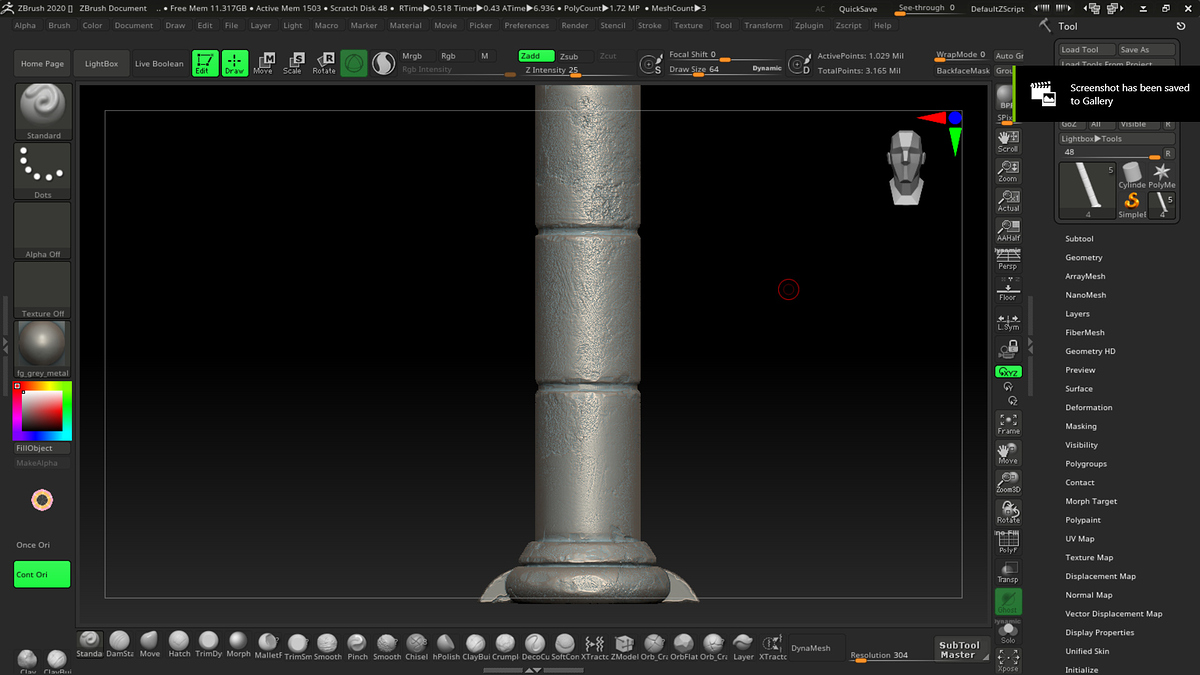The height and width of the screenshot is (675, 1200).
Task: Expand the Display Properties subpalette
Action: [x=1100, y=633]
